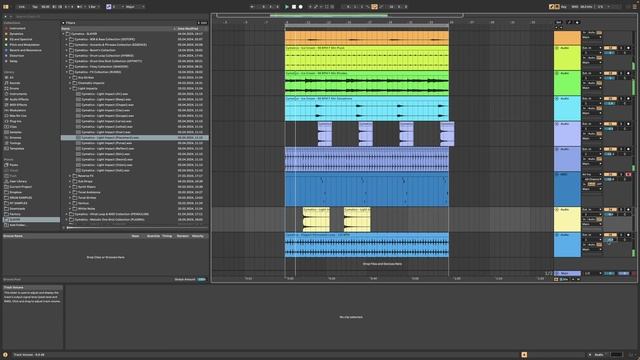Open Packs under Places
Image resolution: width=640 pixels, height=360 pixels.
13,165
